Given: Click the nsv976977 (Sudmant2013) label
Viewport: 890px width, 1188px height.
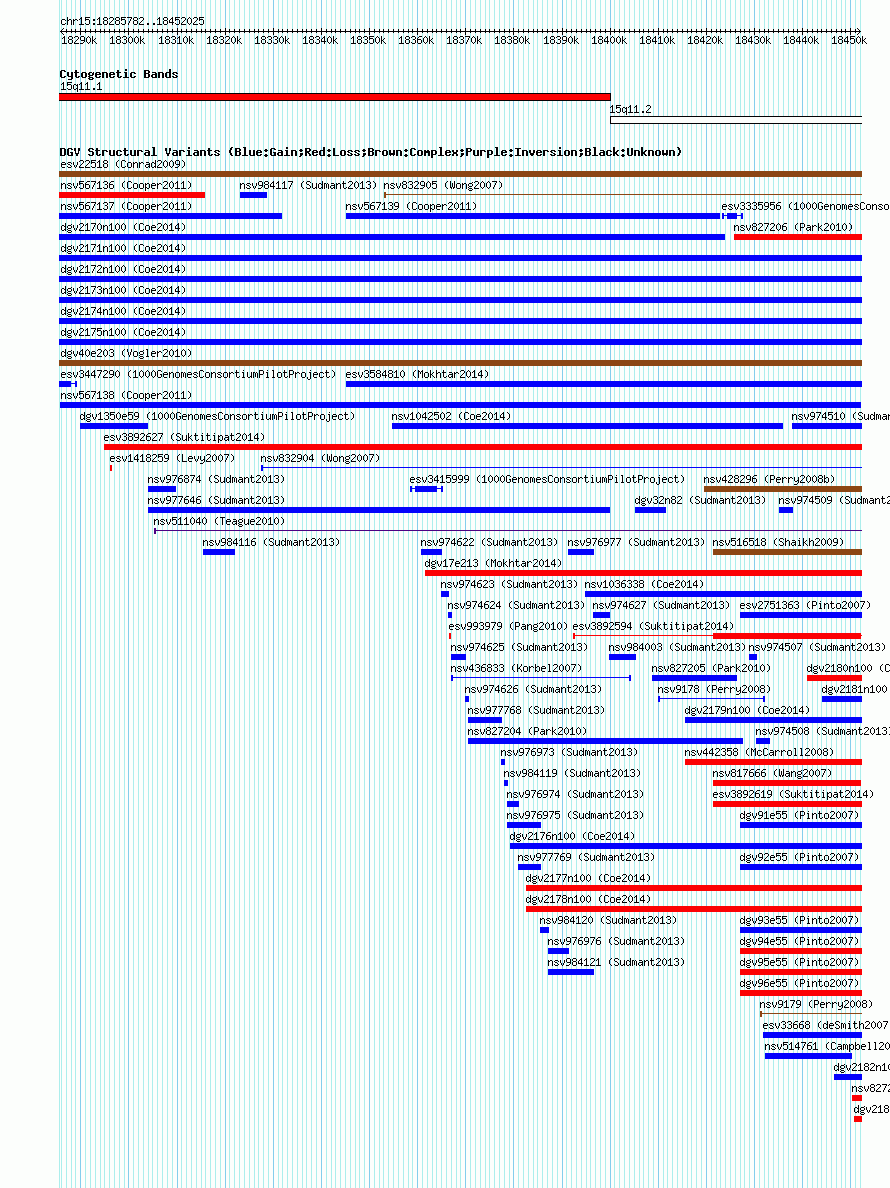Looking at the screenshot, I should [x=636, y=542].
